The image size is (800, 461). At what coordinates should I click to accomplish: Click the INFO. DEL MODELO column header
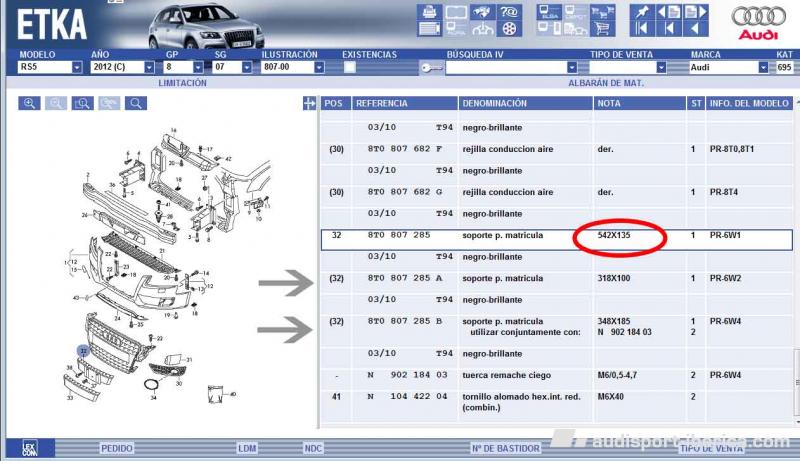[x=749, y=103]
